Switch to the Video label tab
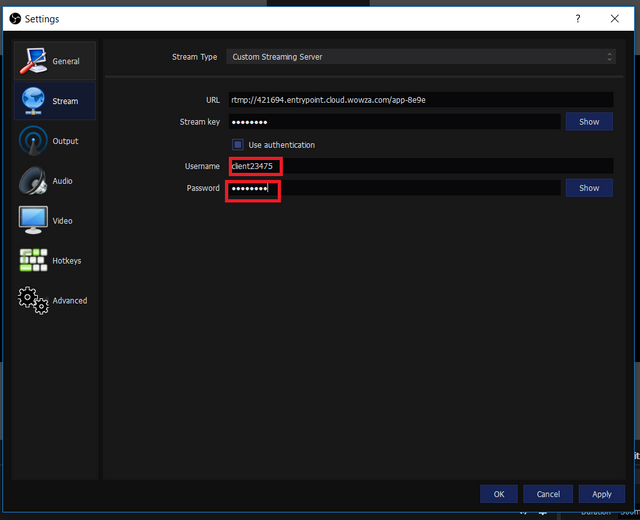Viewport: 640px width, 520px height. click(x=62, y=221)
